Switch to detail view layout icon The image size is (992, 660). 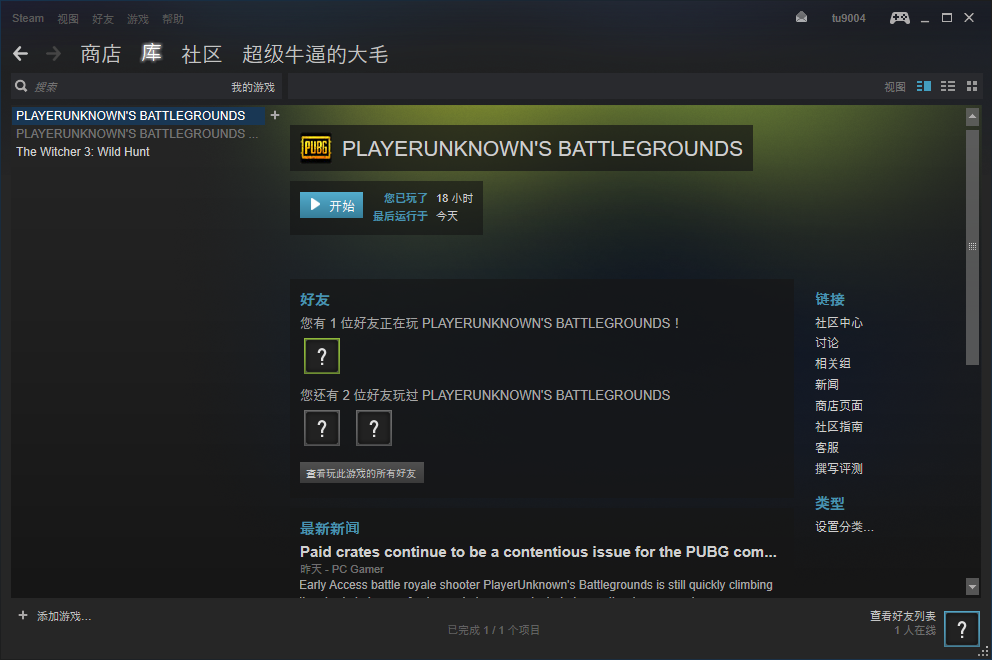(924, 86)
